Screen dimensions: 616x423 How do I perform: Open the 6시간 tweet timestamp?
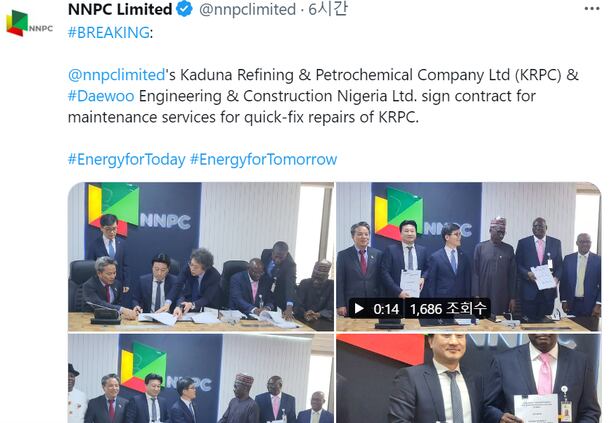coord(328,9)
